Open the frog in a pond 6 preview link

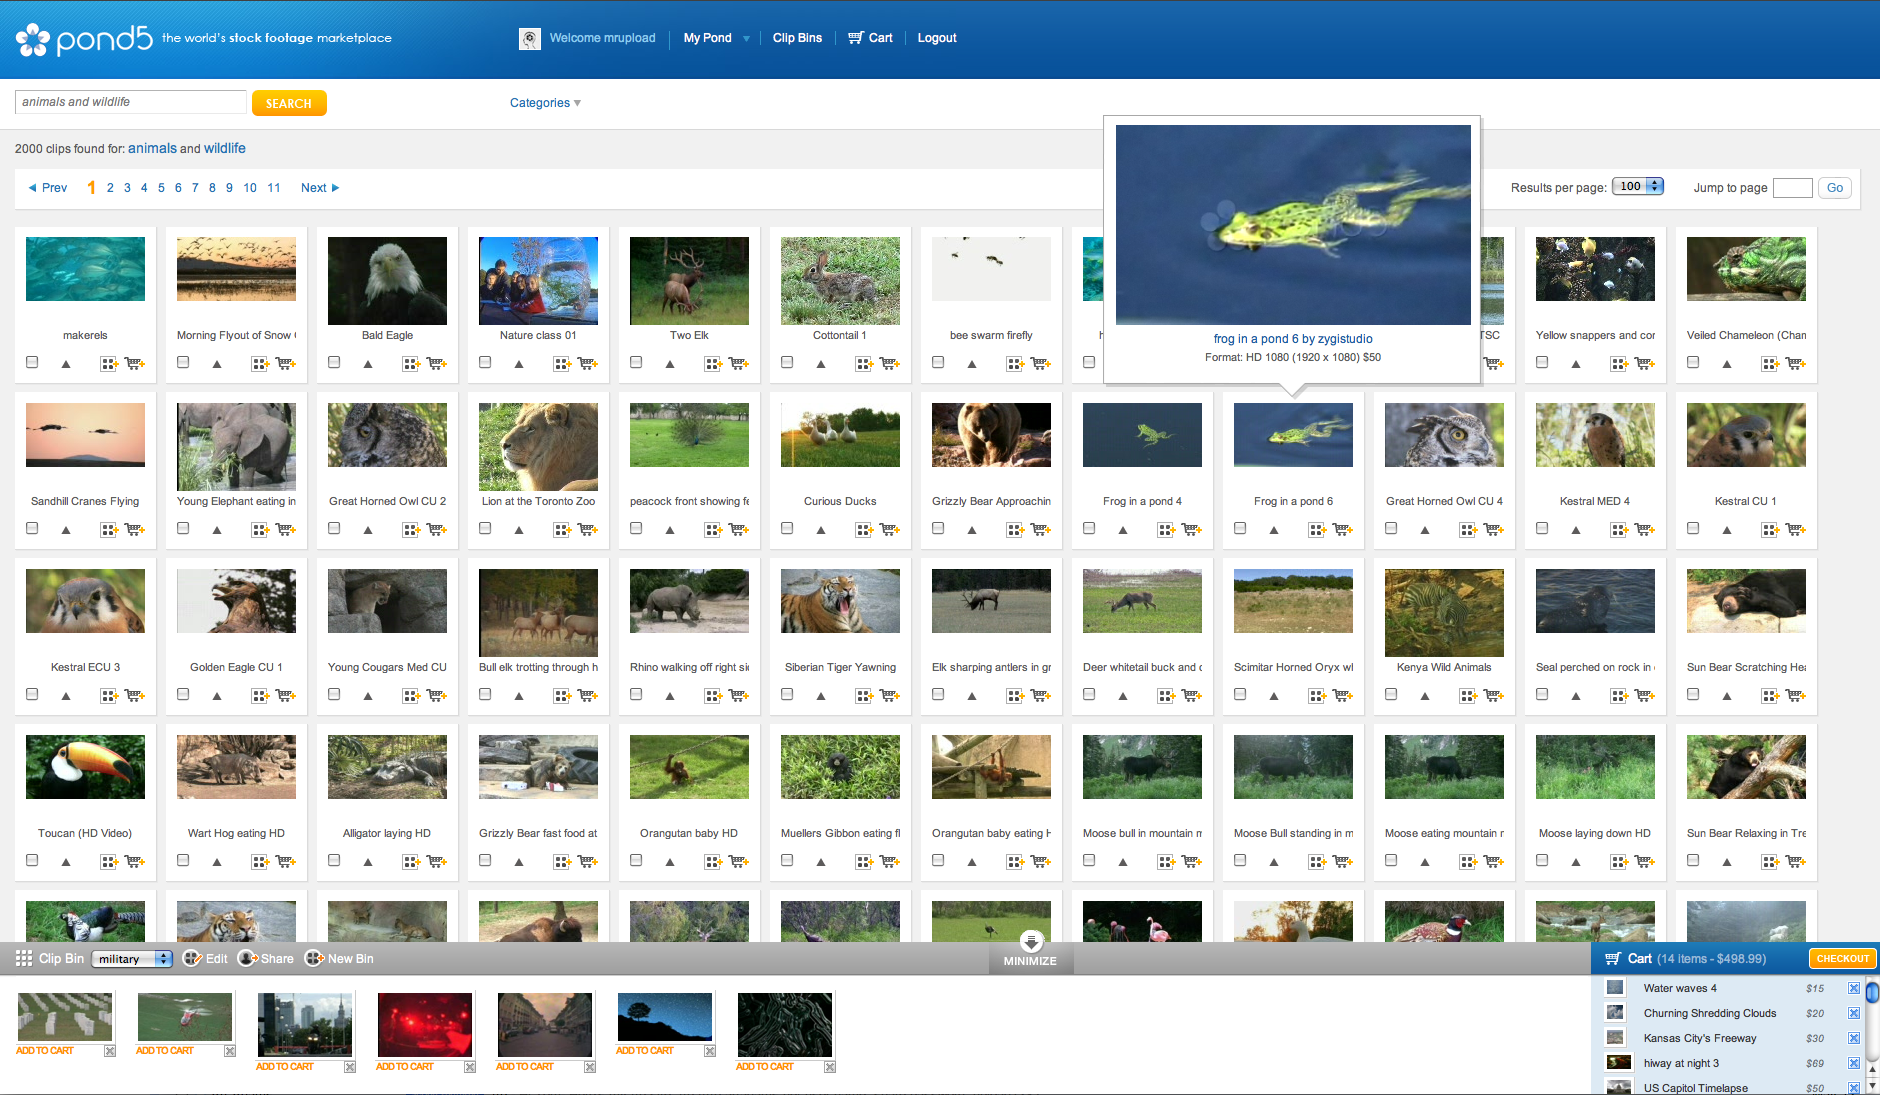tap(1293, 339)
